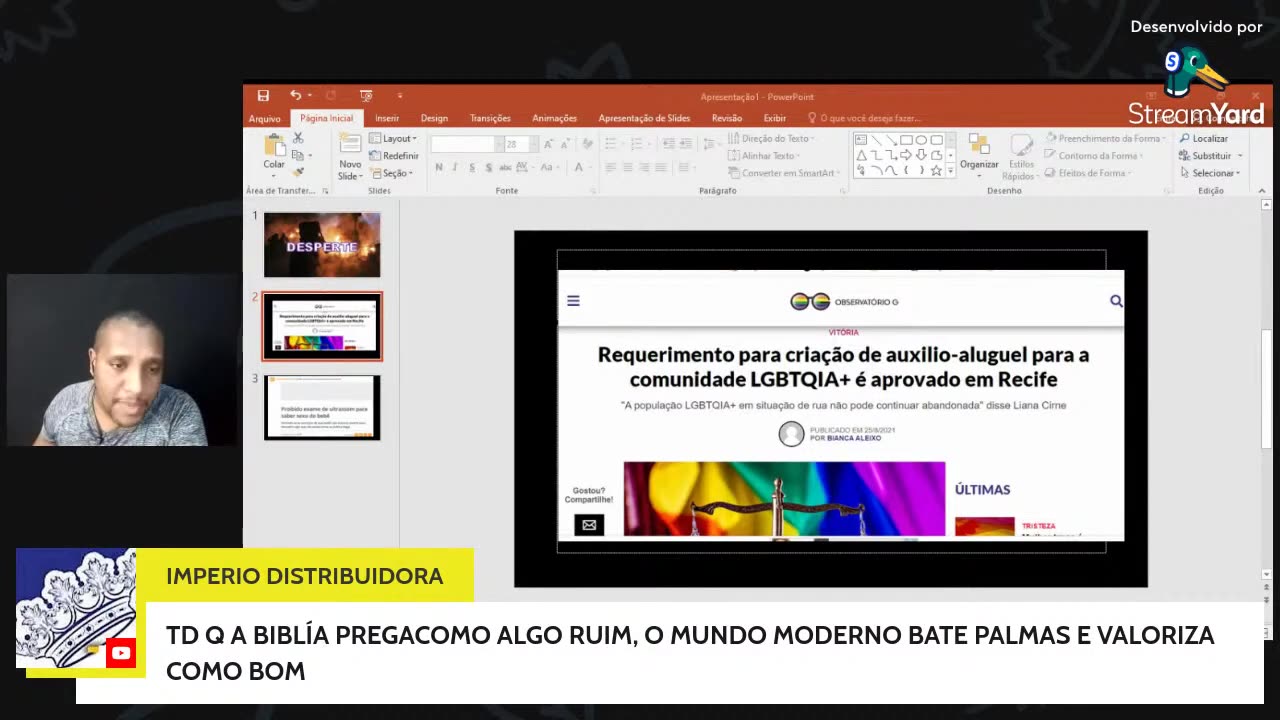Click the Exibir tab
Screen dimensions: 1280x720
(775, 118)
